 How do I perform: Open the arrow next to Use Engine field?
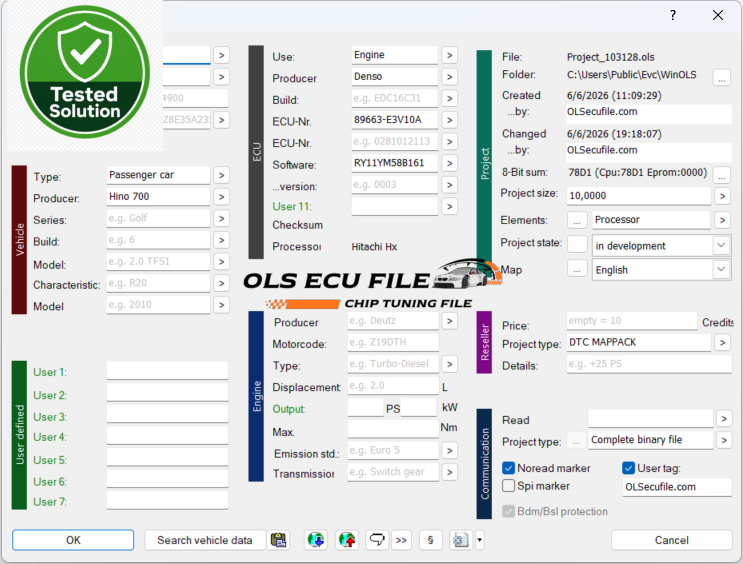[450, 55]
